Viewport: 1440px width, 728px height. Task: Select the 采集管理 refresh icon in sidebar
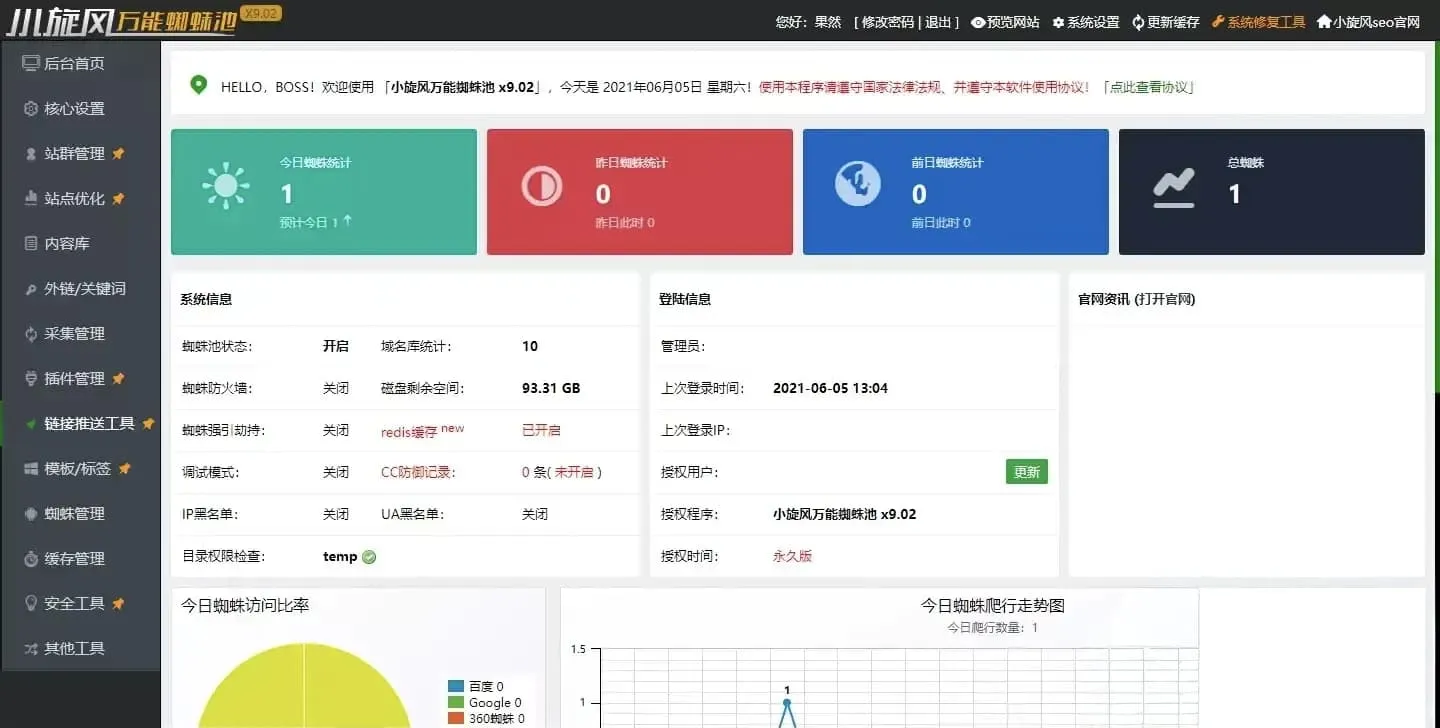tap(31, 333)
